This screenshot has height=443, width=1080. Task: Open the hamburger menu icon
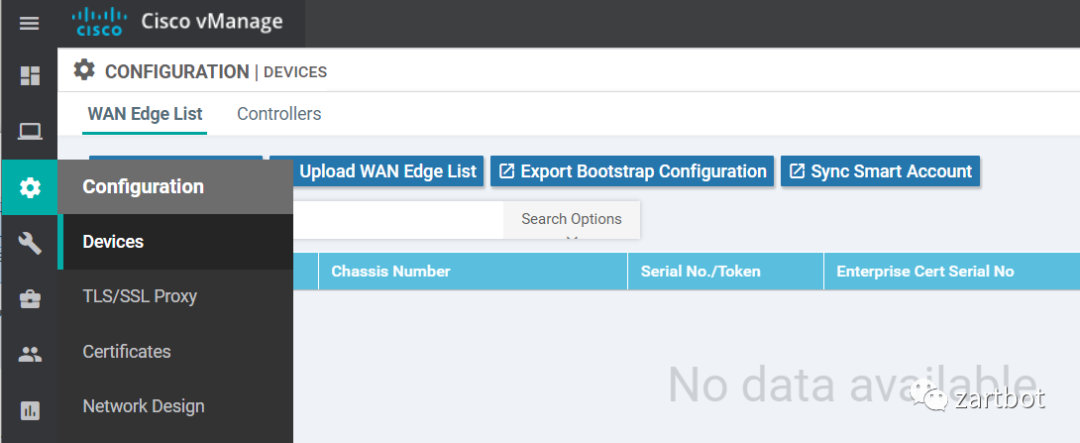[29, 24]
